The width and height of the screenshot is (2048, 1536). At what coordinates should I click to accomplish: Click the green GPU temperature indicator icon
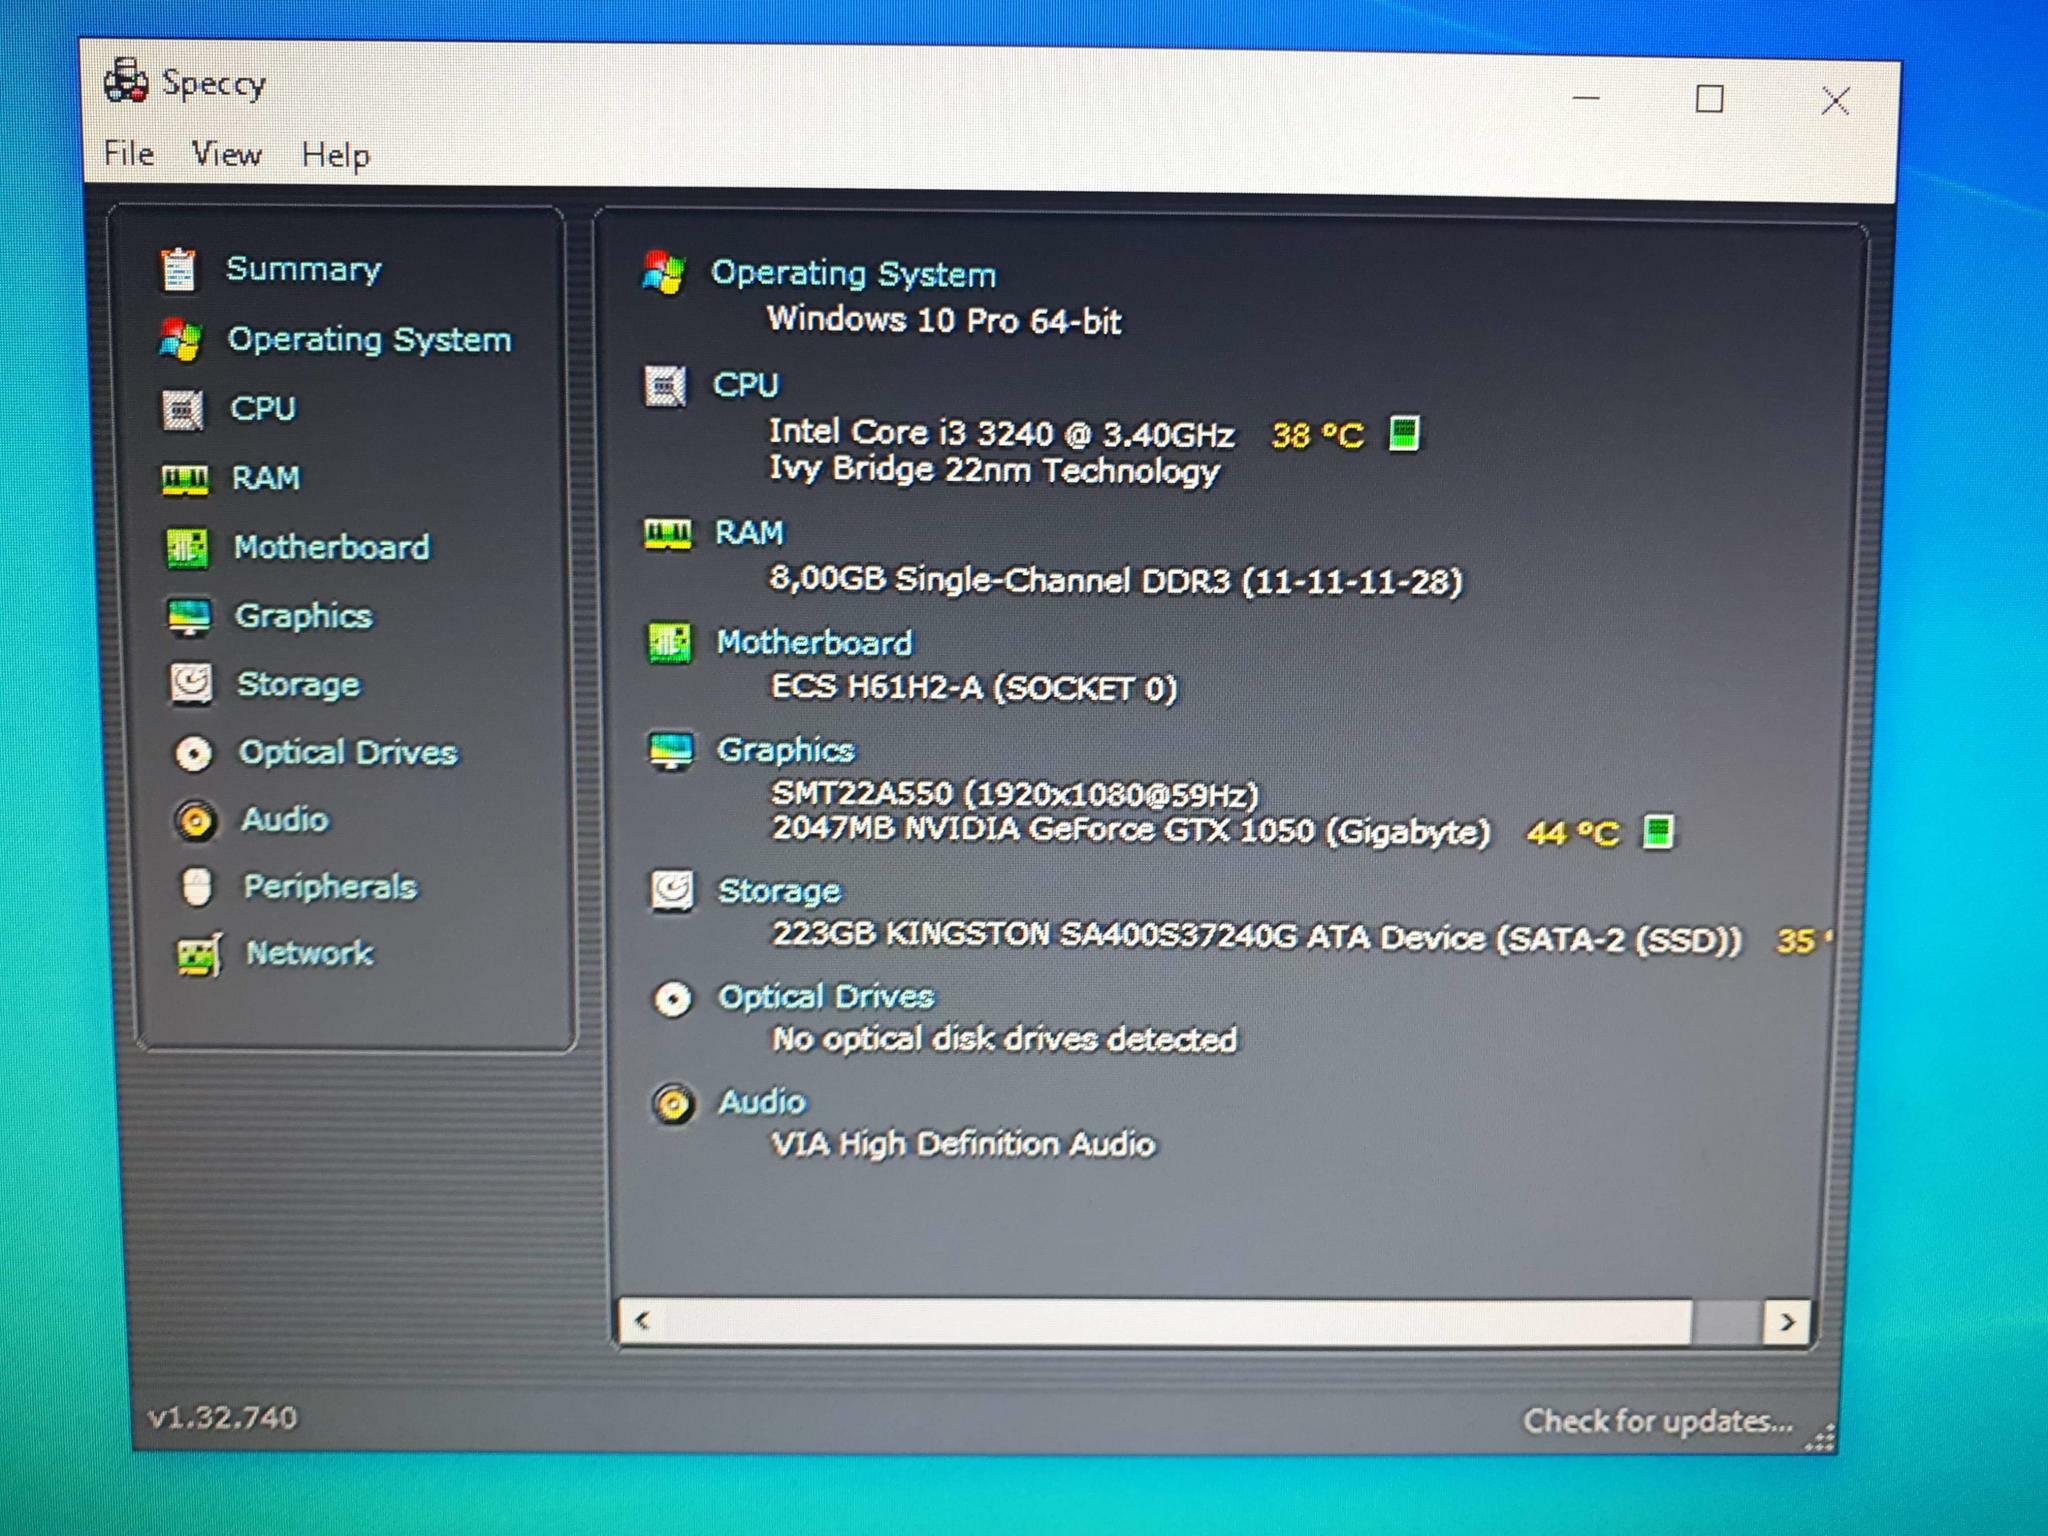(x=1658, y=832)
